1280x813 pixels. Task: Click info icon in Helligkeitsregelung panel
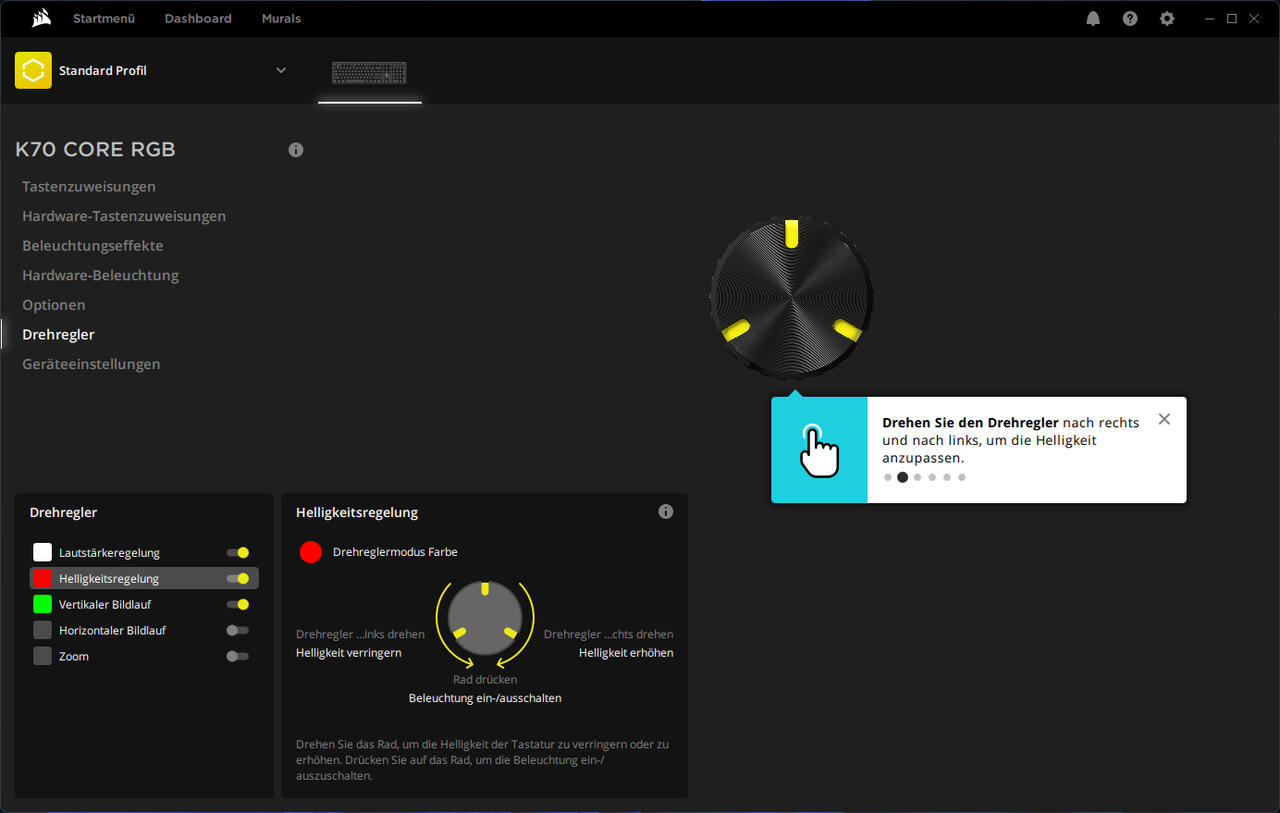[666, 511]
